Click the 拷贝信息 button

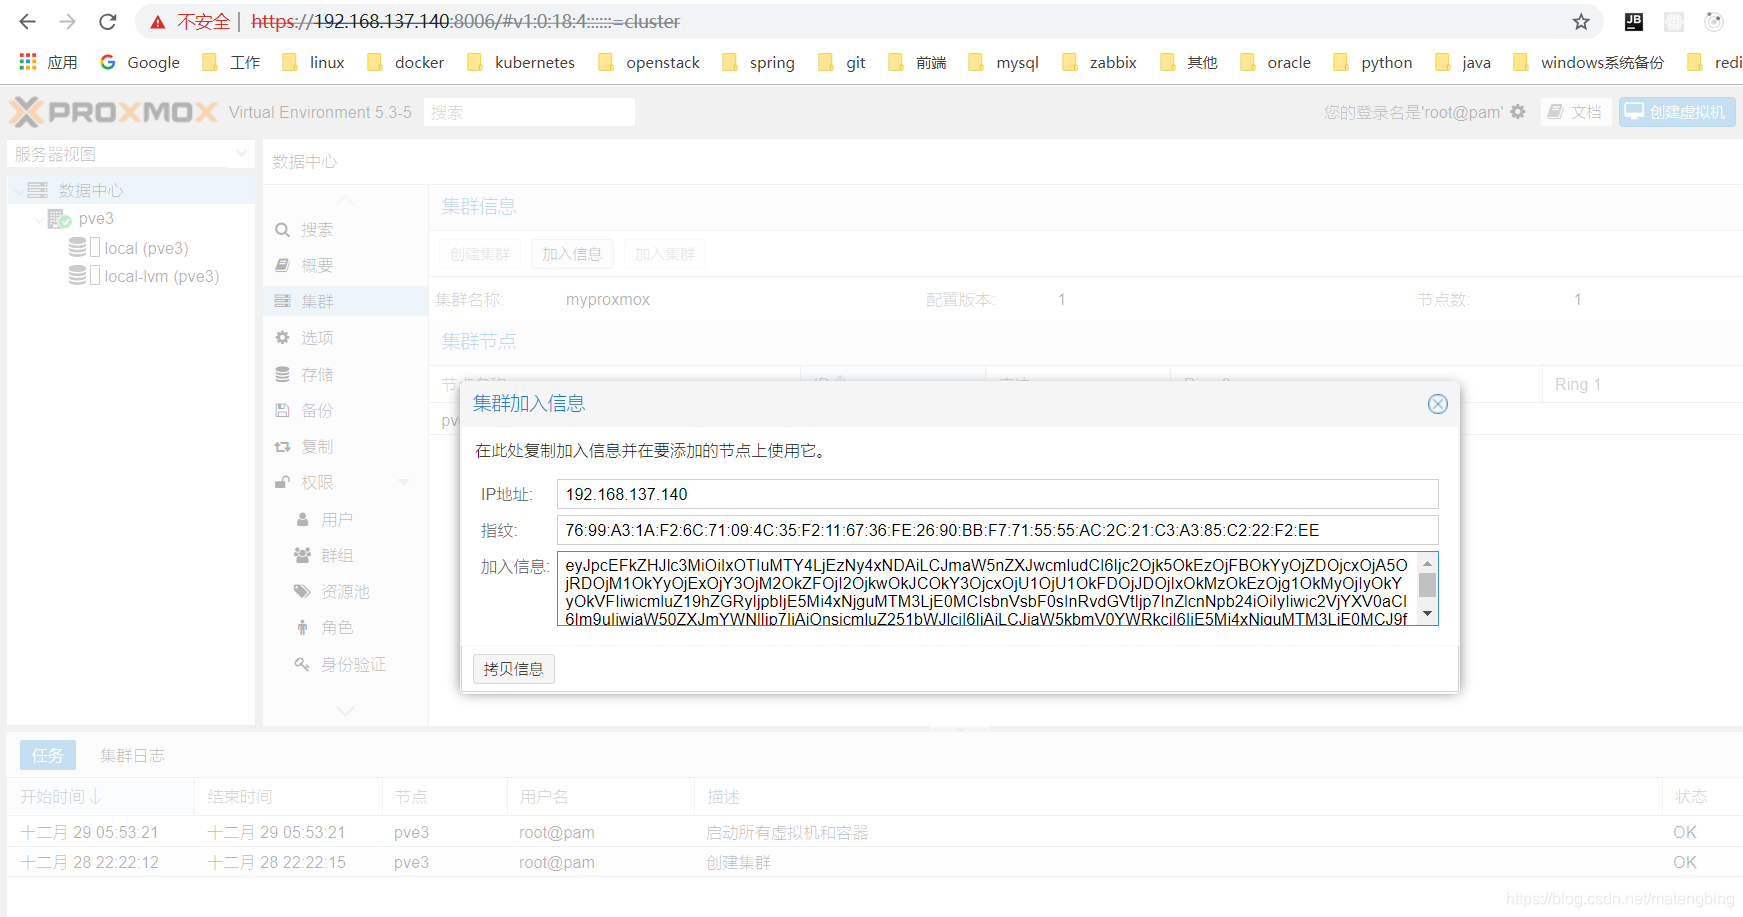pos(513,669)
